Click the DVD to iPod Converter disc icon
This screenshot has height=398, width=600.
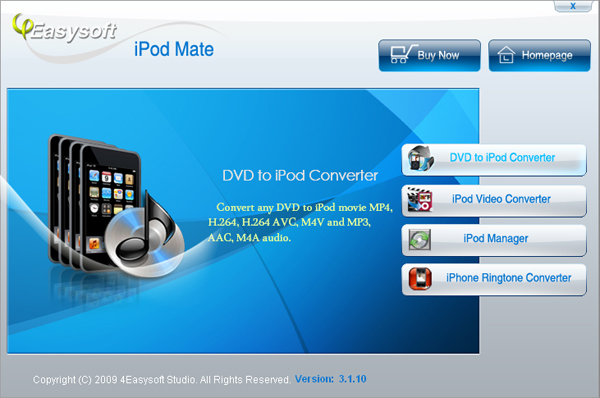tap(420, 158)
